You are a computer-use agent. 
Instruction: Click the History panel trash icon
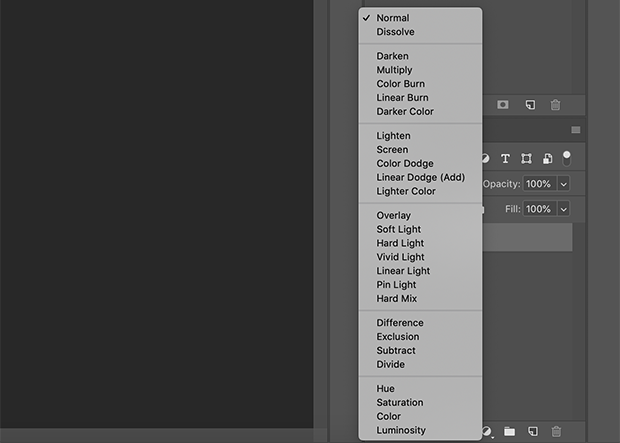point(556,105)
